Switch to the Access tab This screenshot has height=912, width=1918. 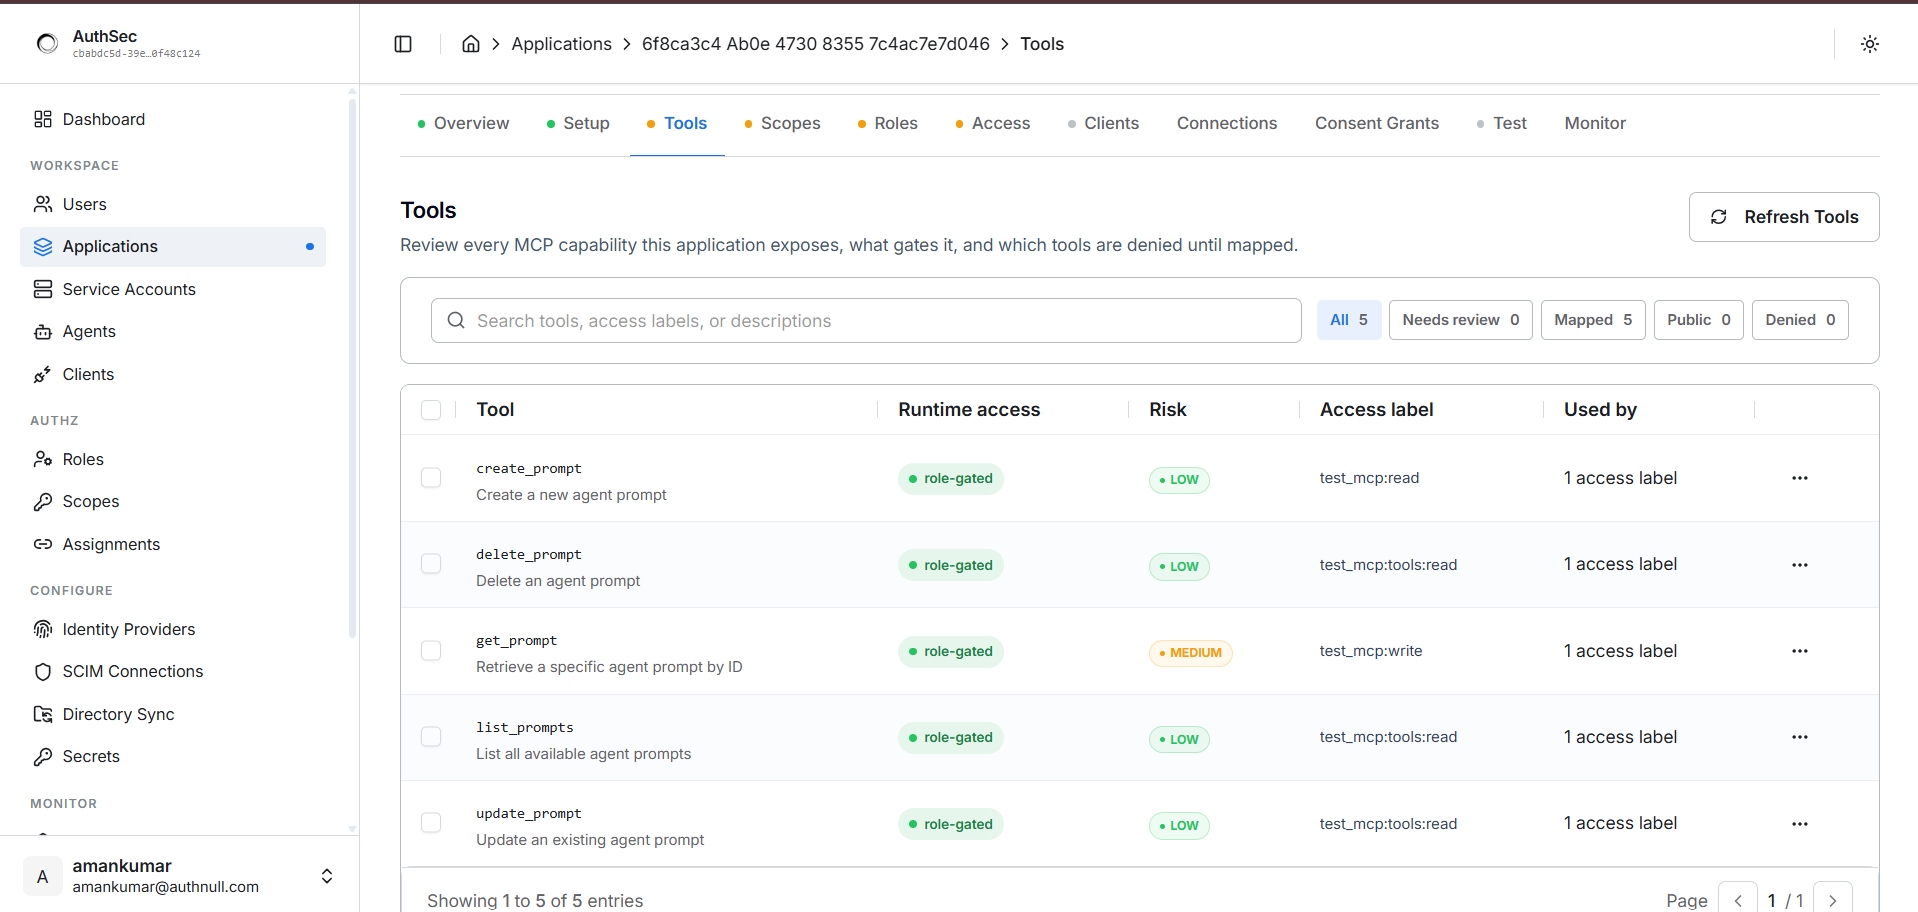[x=992, y=123]
